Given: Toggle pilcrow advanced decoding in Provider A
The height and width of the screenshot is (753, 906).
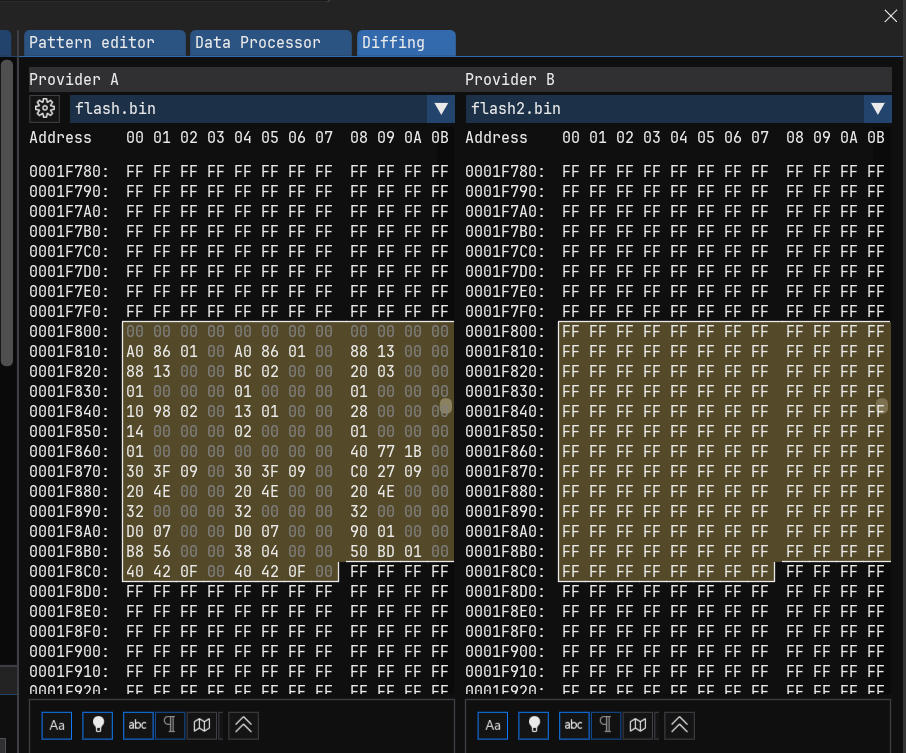Looking at the screenshot, I should click(x=170, y=725).
